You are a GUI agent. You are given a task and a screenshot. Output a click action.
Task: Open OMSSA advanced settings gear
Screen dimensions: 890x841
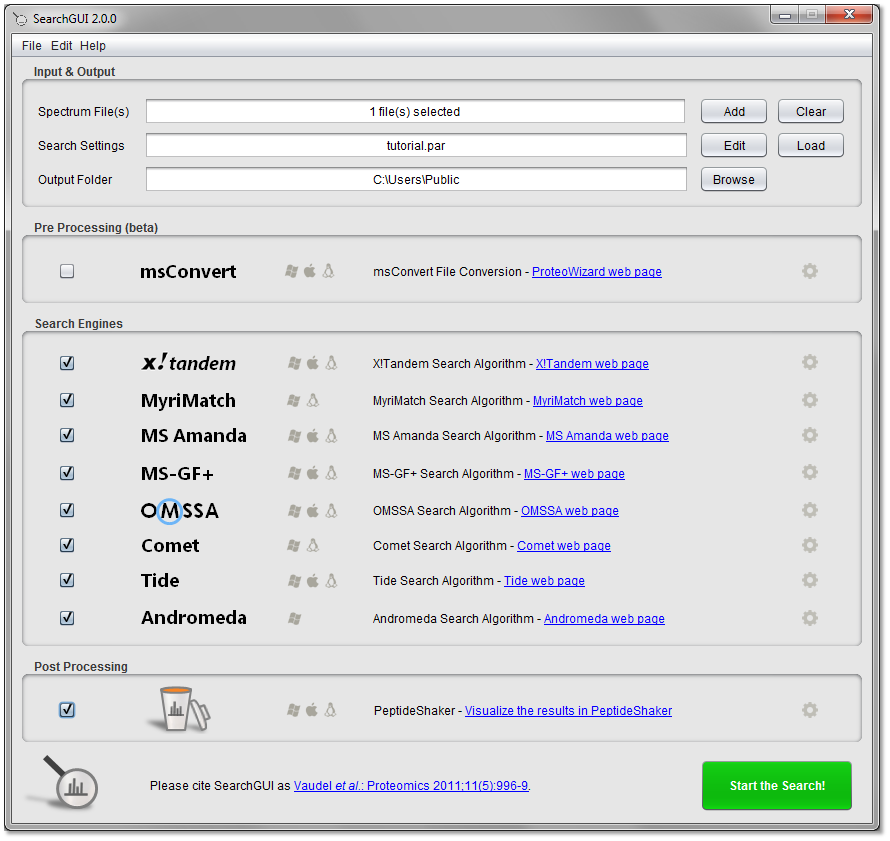pyautogui.click(x=810, y=510)
